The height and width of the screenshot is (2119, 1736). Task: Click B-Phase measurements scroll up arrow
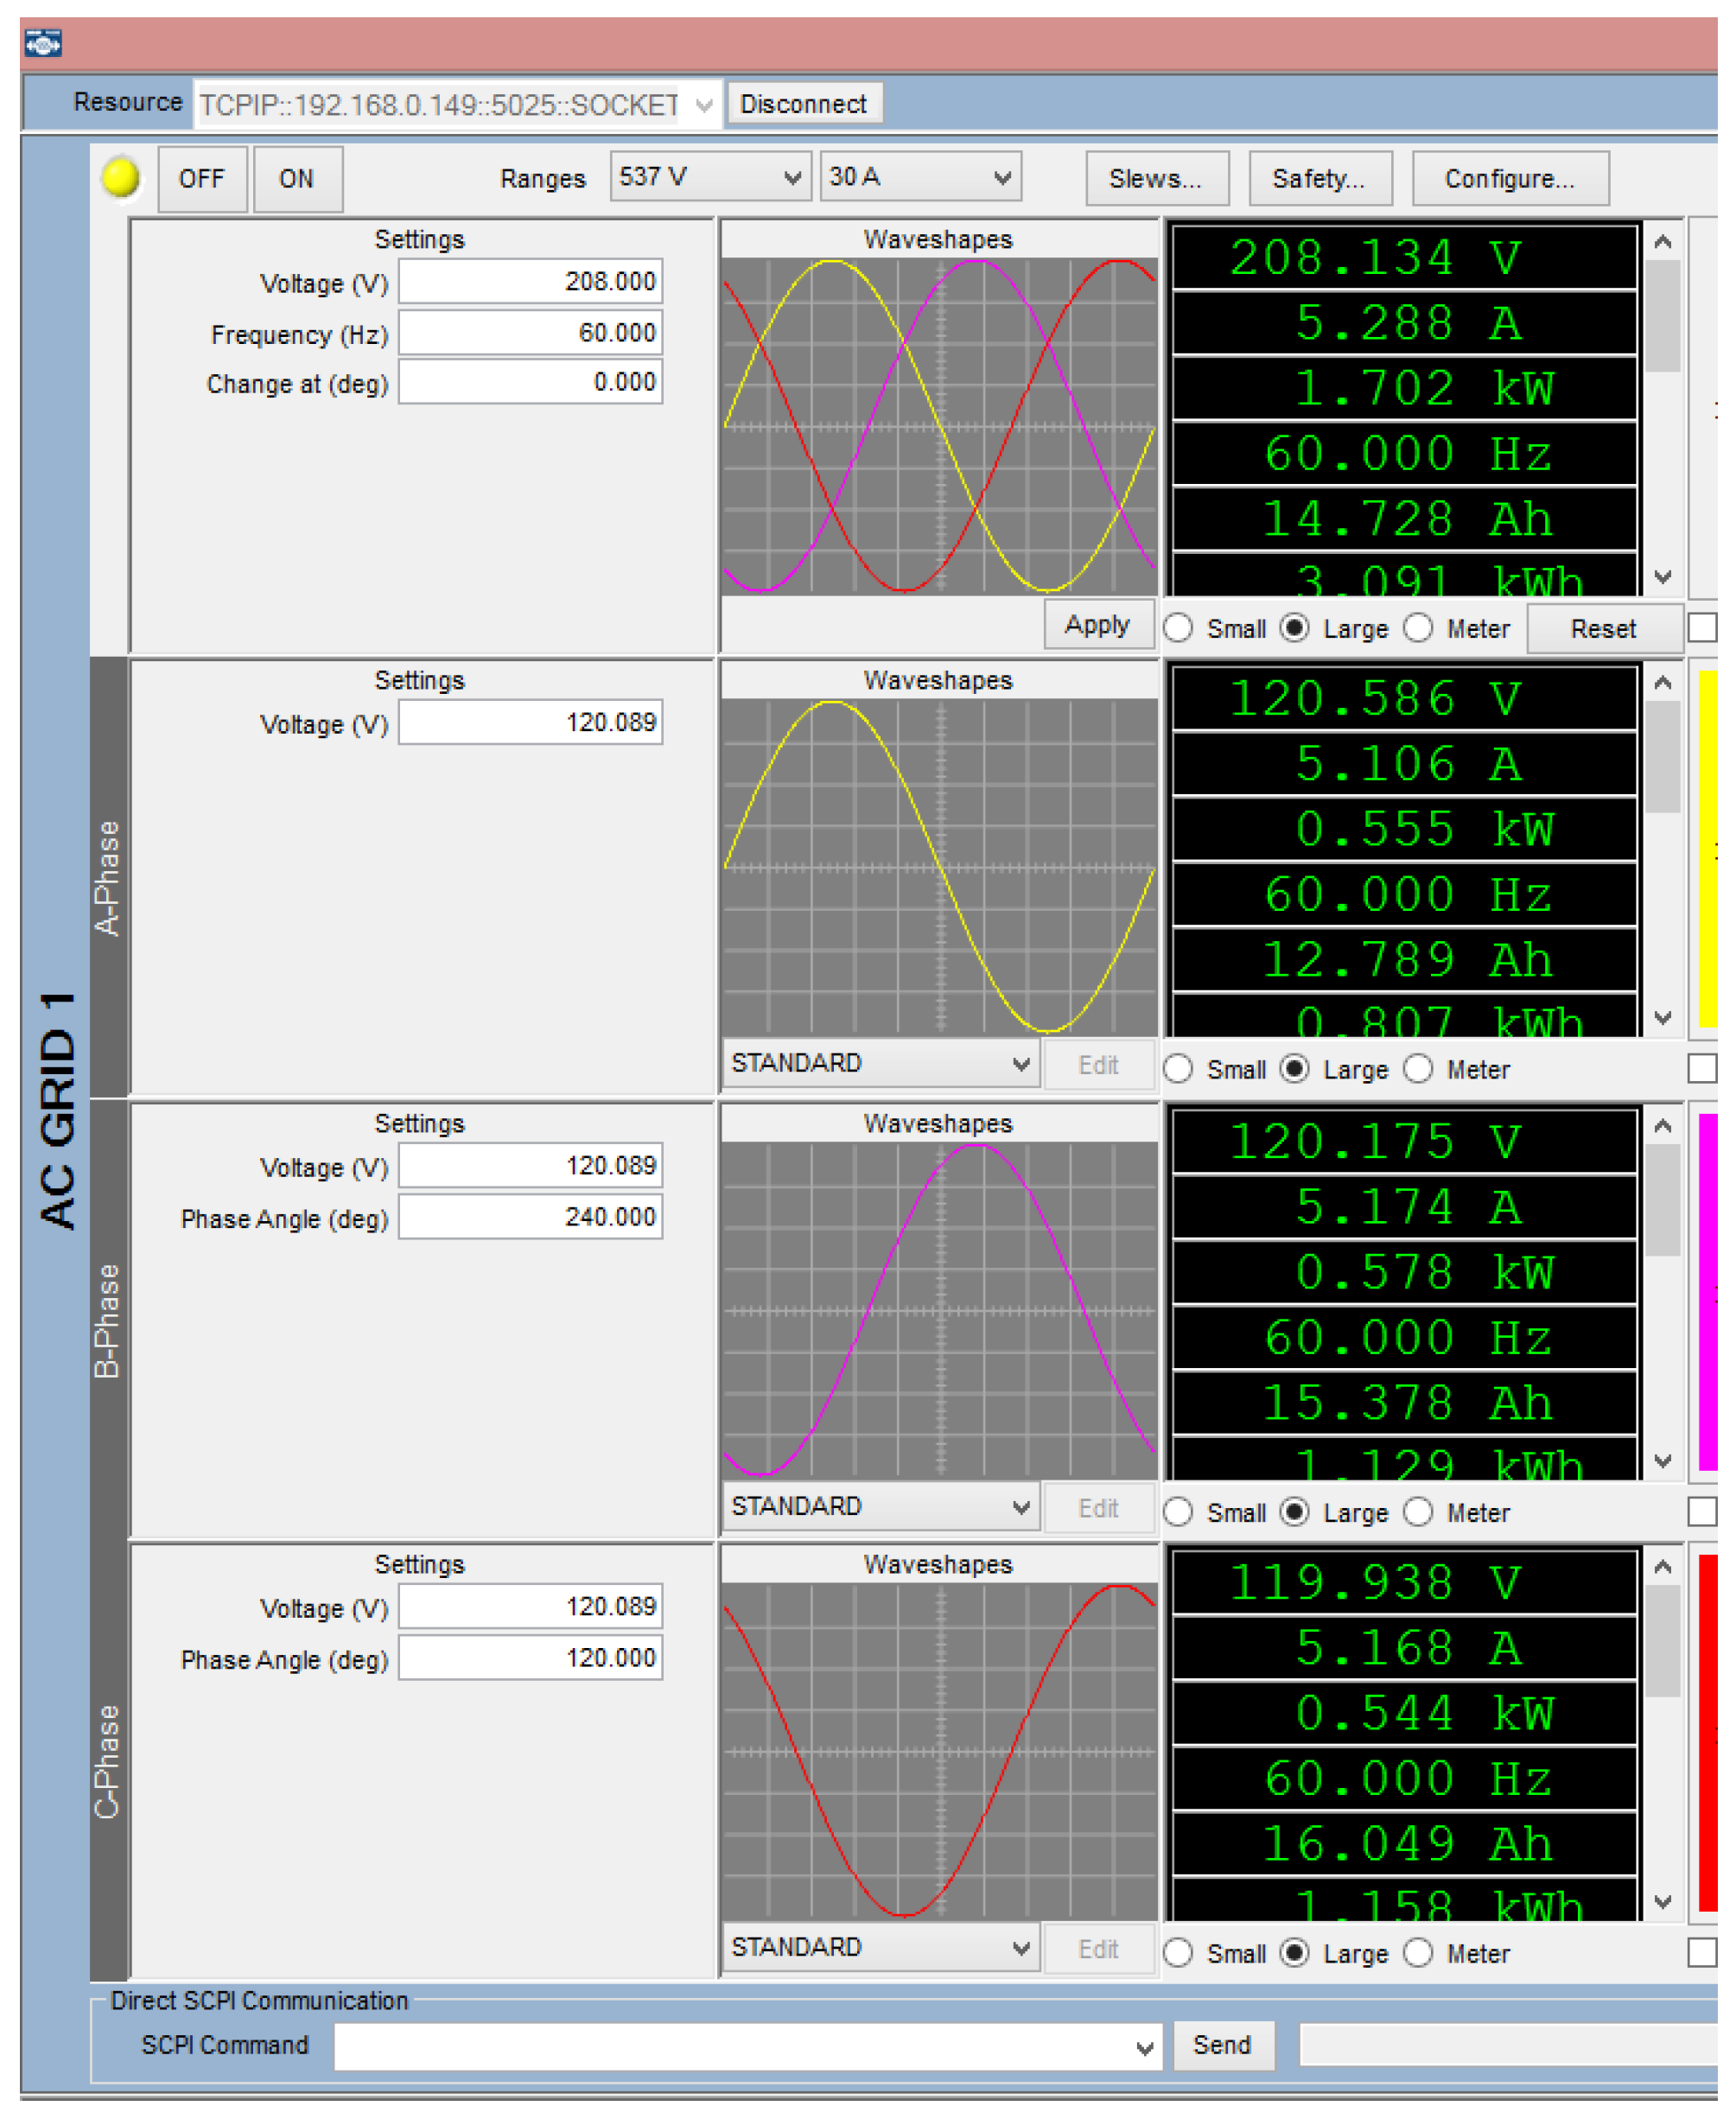[x=1662, y=1126]
